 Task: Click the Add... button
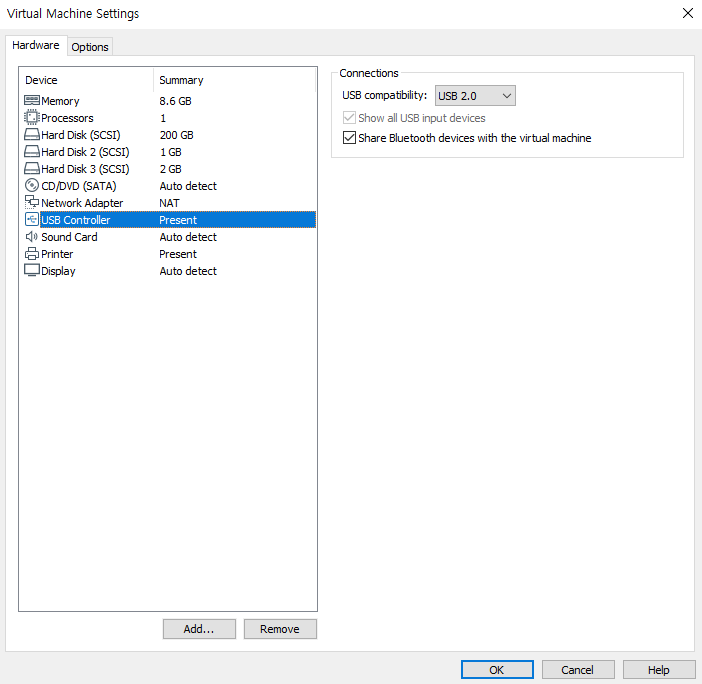click(199, 629)
